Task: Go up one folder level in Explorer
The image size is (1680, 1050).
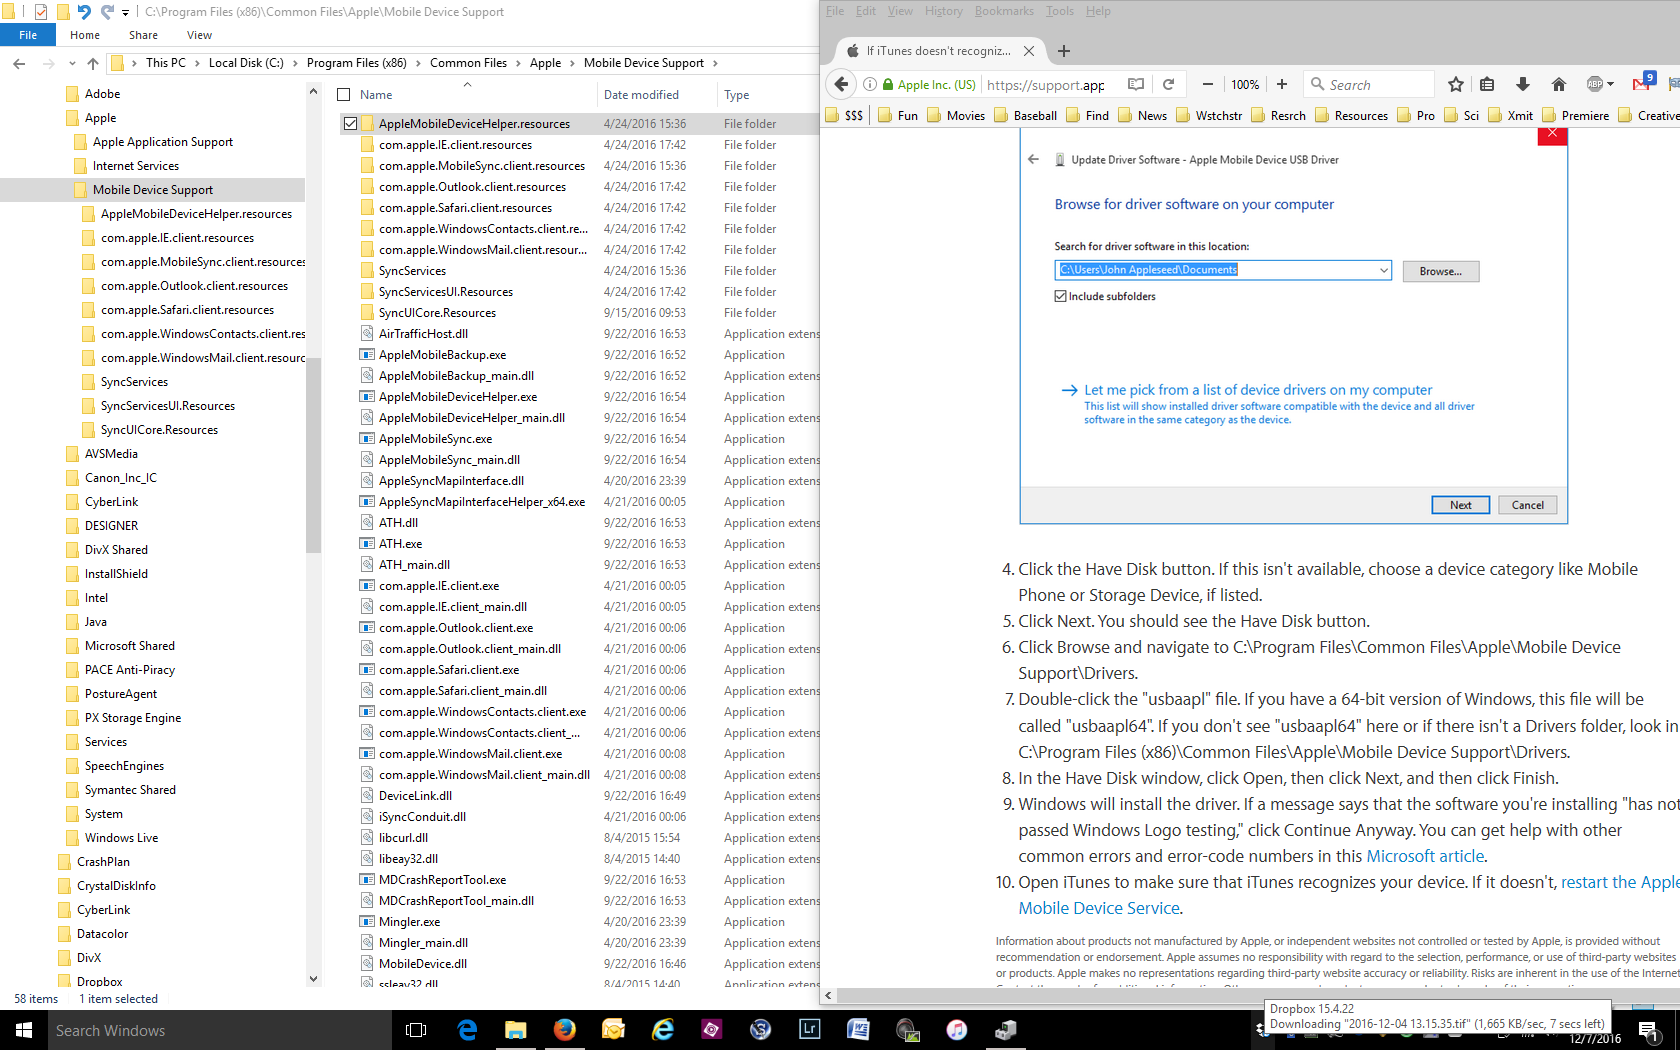Action: 93,63
